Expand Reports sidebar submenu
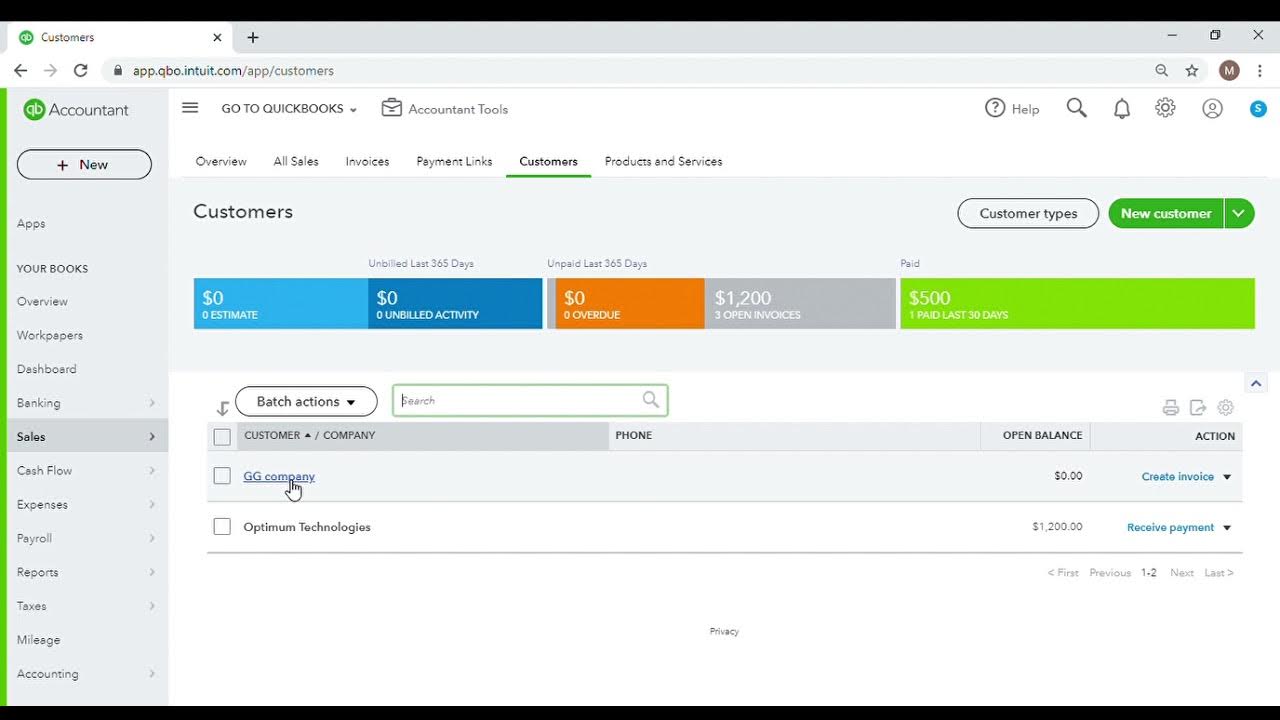1280x720 pixels. click(152, 572)
